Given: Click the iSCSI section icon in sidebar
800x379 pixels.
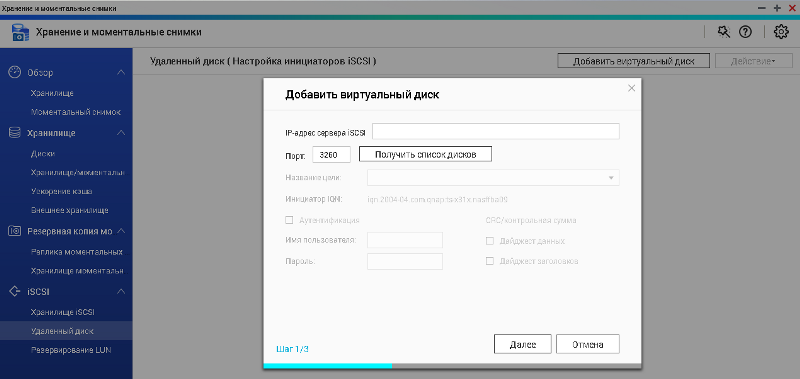Looking at the screenshot, I should coord(15,291).
